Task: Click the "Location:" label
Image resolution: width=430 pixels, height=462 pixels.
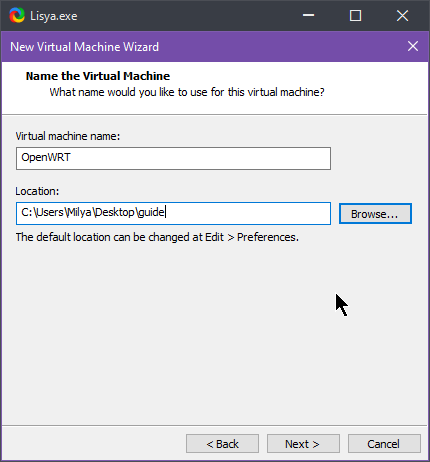Action: [x=37, y=191]
